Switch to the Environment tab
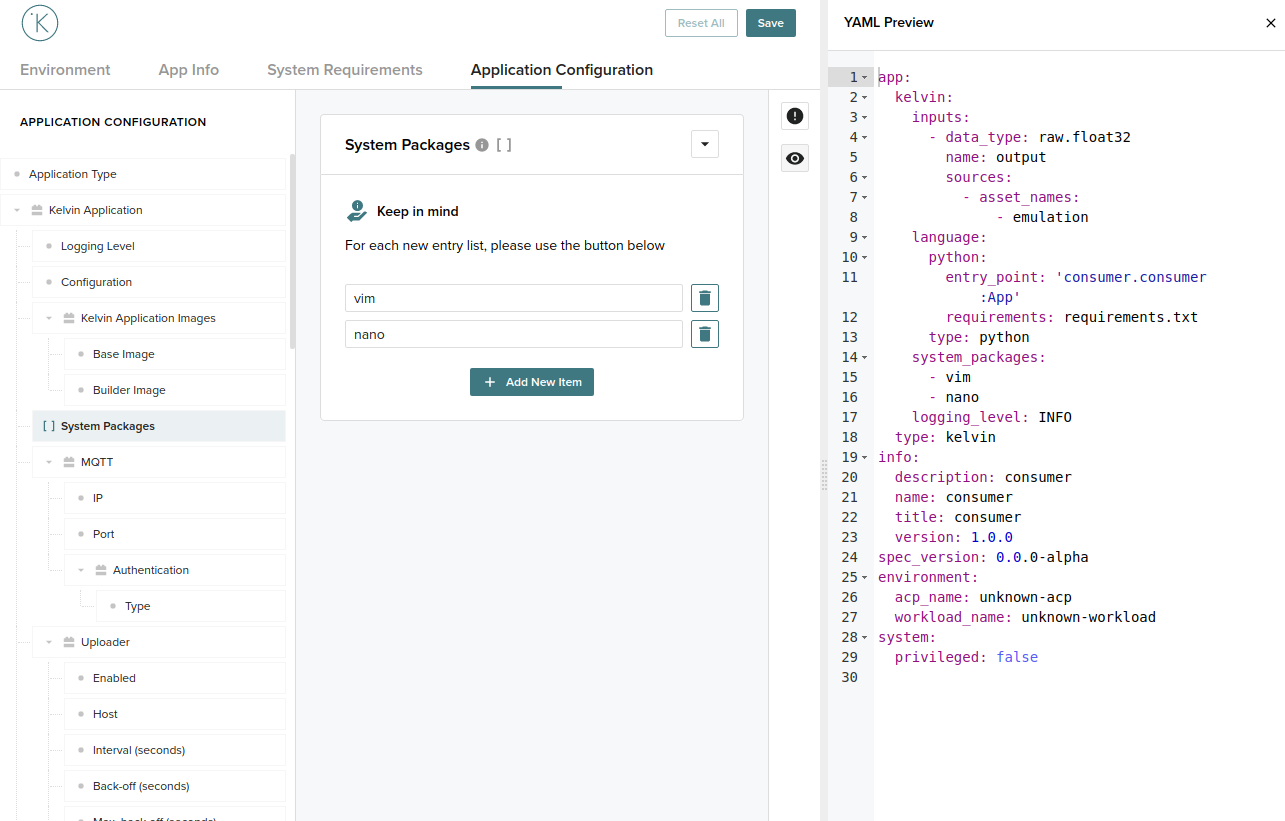This screenshot has height=821, width=1285. tap(65, 70)
